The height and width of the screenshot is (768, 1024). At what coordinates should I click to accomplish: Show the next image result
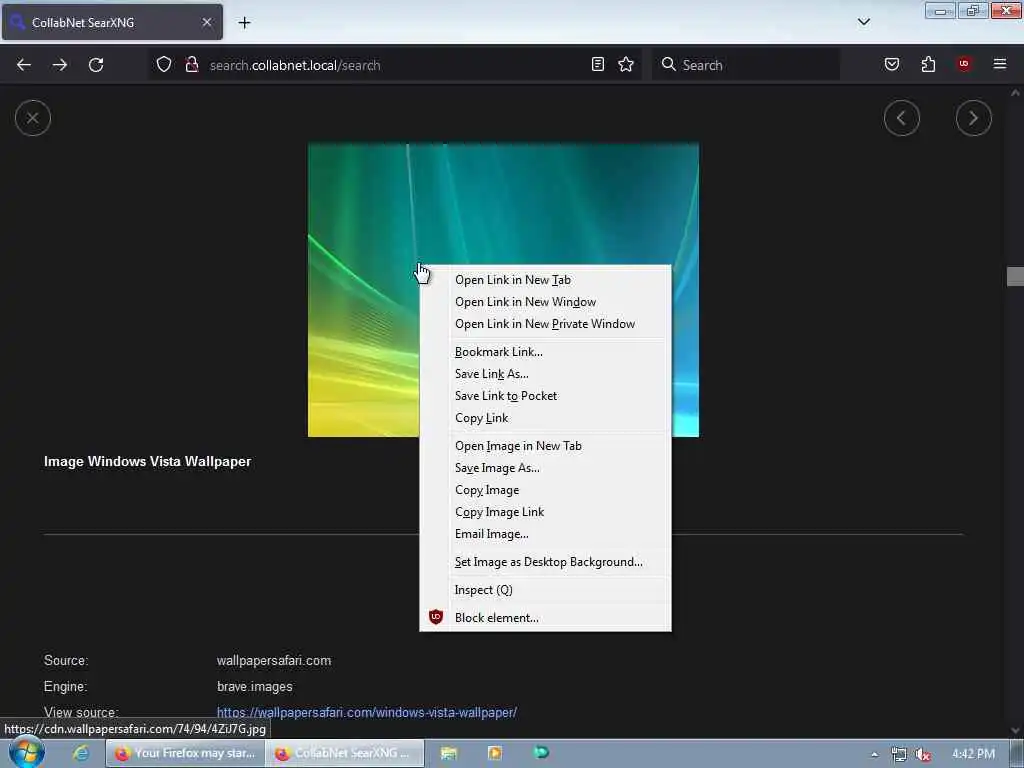pos(974,118)
